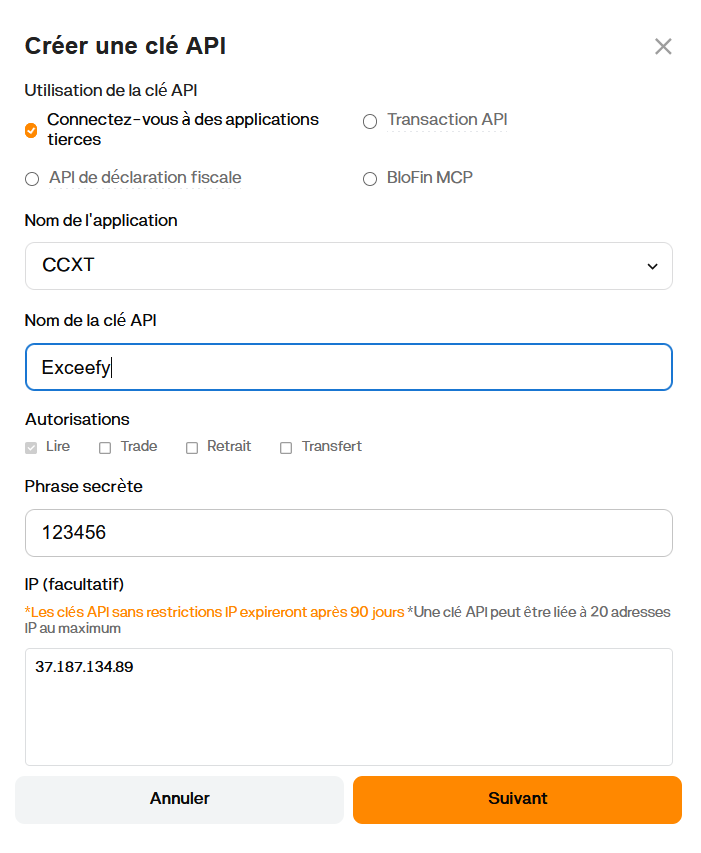Tick the Transfert permission checkbox
701x853 pixels.
(286, 448)
